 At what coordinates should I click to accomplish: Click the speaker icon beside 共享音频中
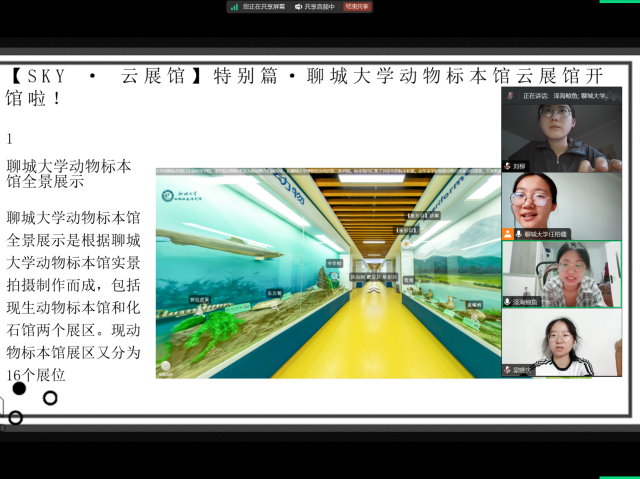pos(299,7)
